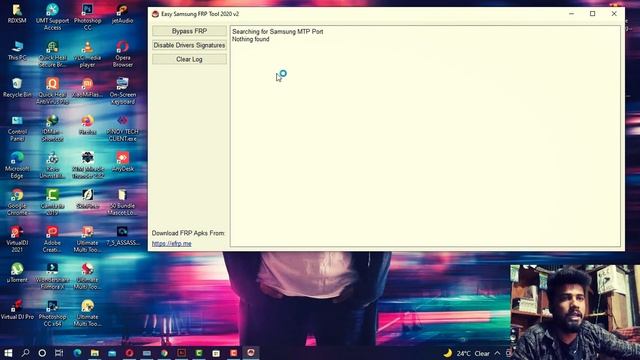Open File Explorer from the taskbar
The image size is (640, 360).
95,353
